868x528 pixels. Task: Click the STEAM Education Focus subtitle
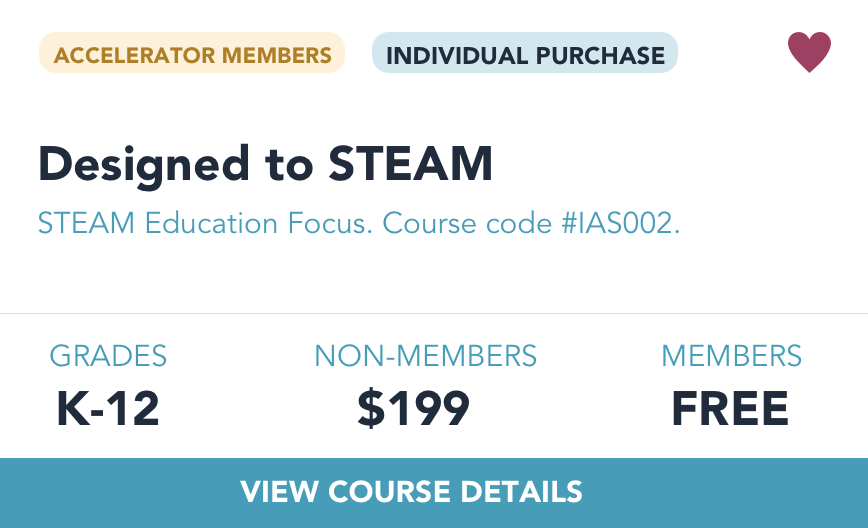point(205,224)
